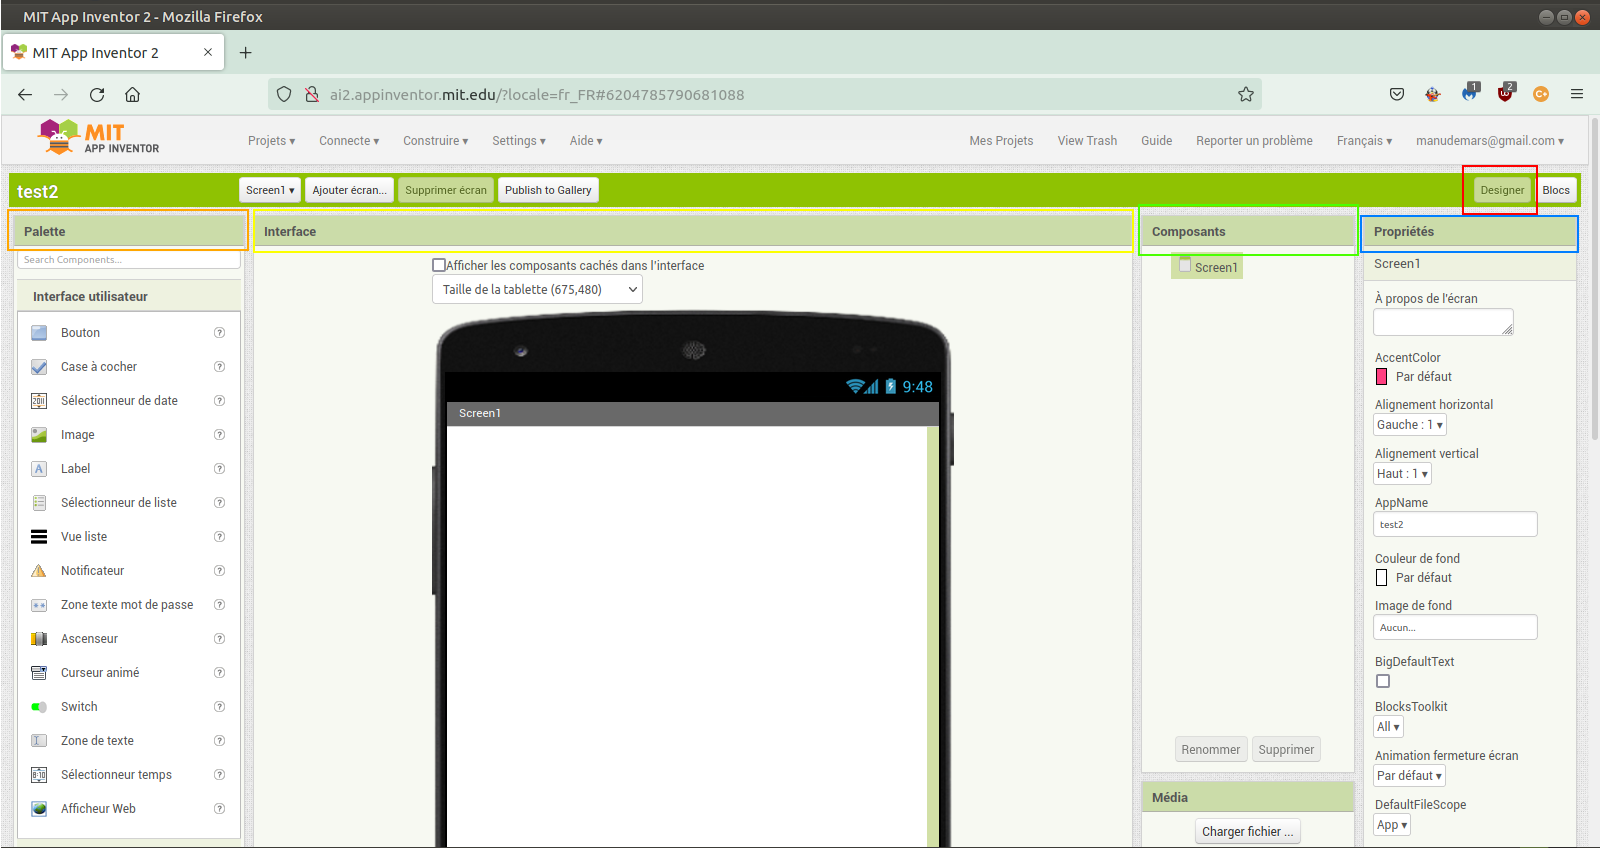Screen dimensions: 1600x848
Task: Open the Firefox hamburger menu
Action: [x=1577, y=94]
